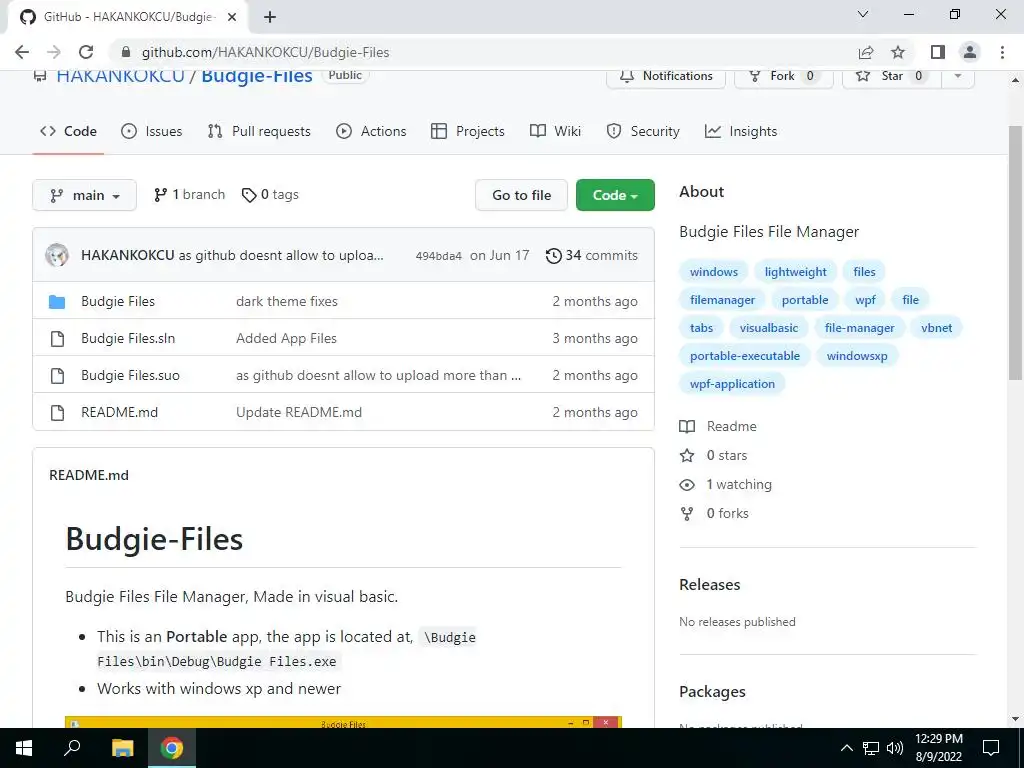Open the Actions tab
The width and height of the screenshot is (1024, 768).
coord(371,131)
